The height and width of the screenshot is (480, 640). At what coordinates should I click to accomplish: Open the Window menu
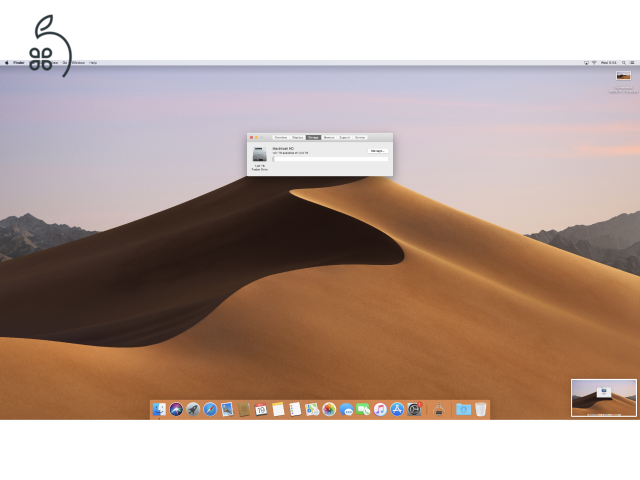tap(78, 62)
